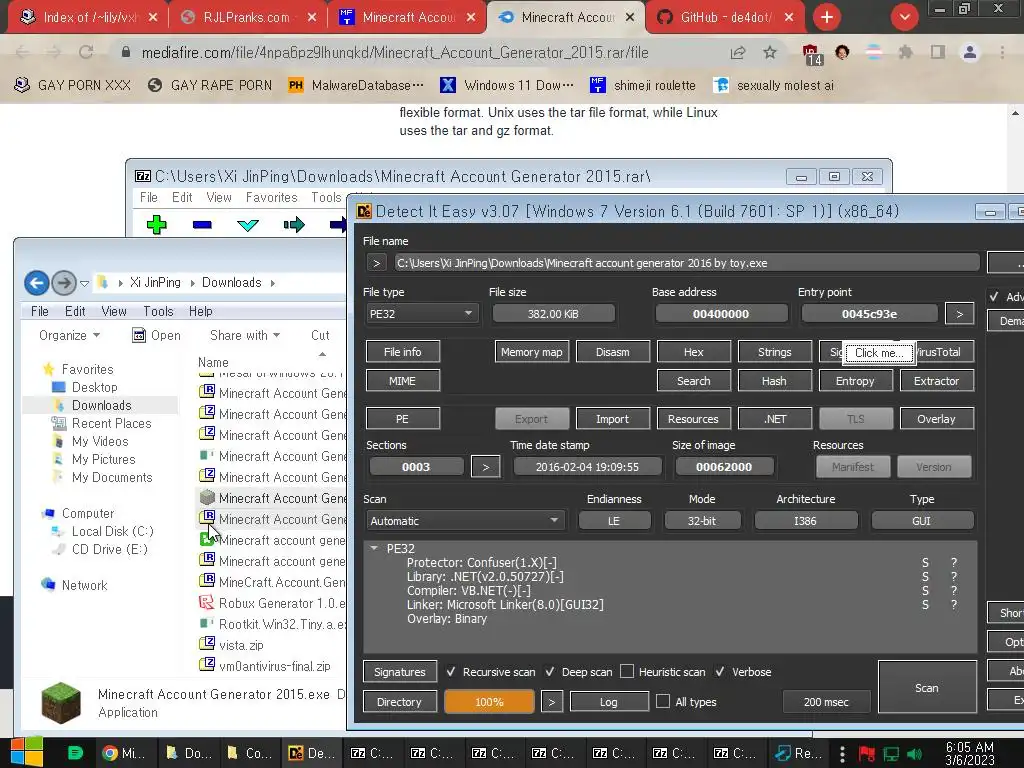Open the Tools menu in Explorer
The height and width of the screenshot is (768, 1024).
coord(158,312)
